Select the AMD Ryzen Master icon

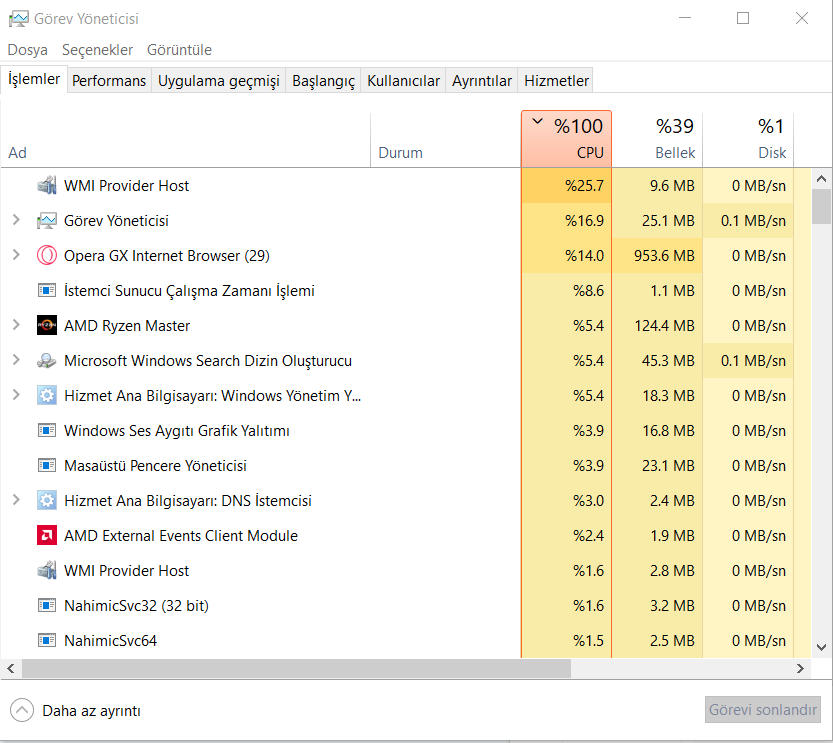tap(46, 326)
